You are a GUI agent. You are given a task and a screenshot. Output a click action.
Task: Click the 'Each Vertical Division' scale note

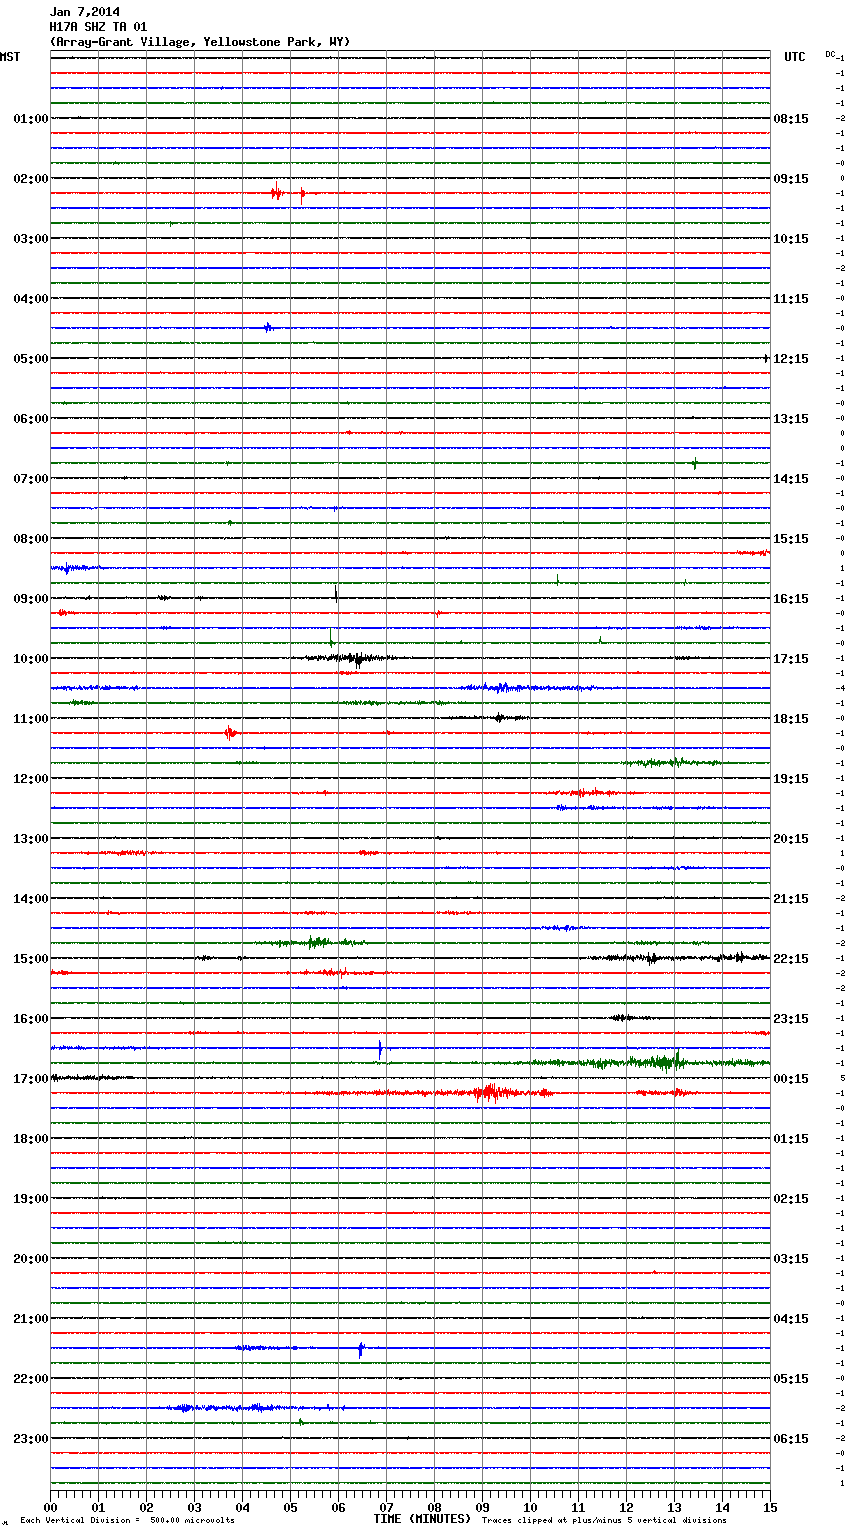pyautogui.click(x=127, y=1520)
